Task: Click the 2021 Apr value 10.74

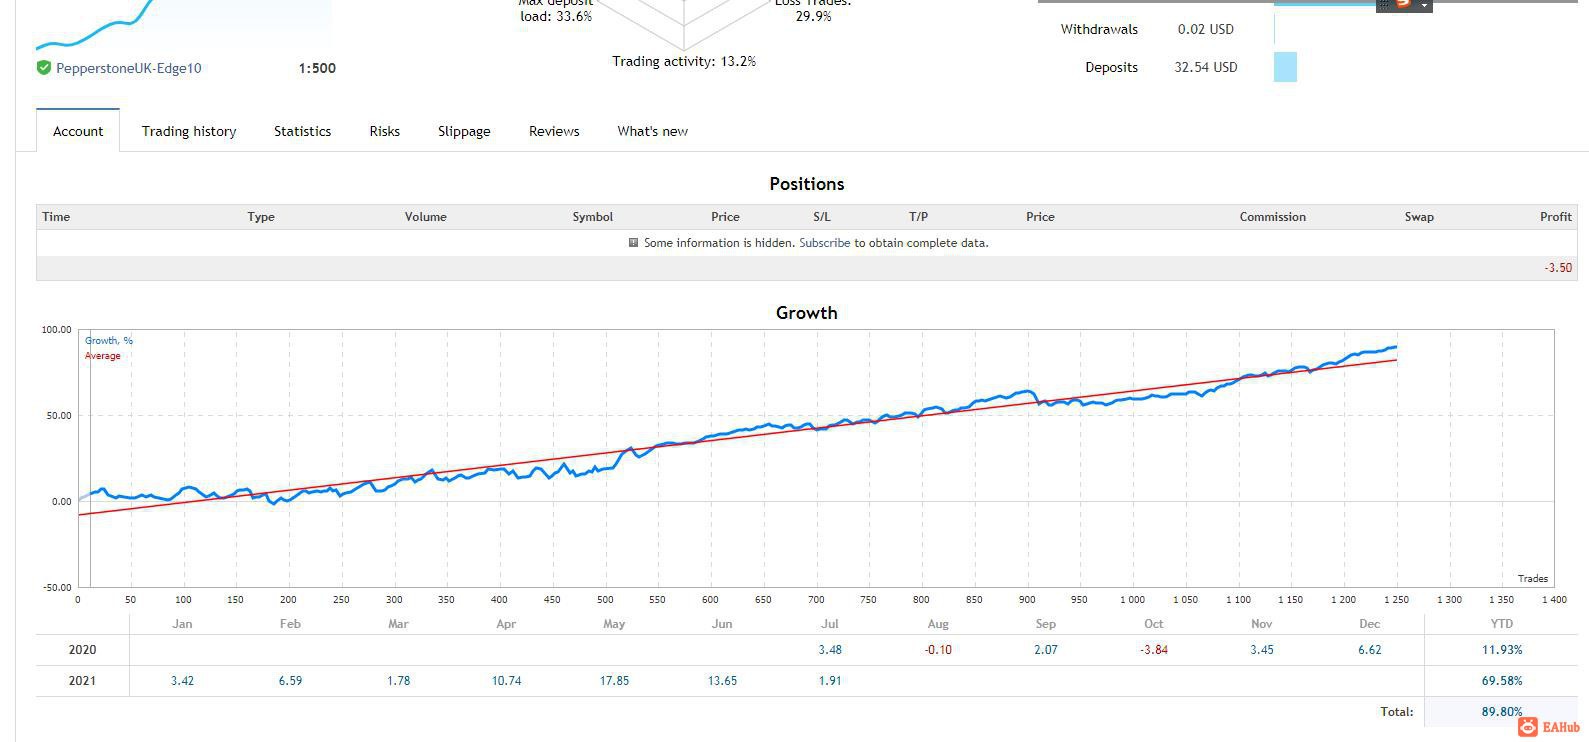Action: pos(506,681)
